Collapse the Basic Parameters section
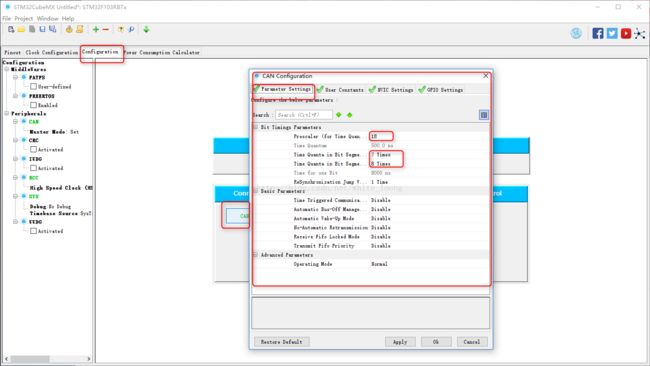This screenshot has height=366, width=650. point(256,191)
